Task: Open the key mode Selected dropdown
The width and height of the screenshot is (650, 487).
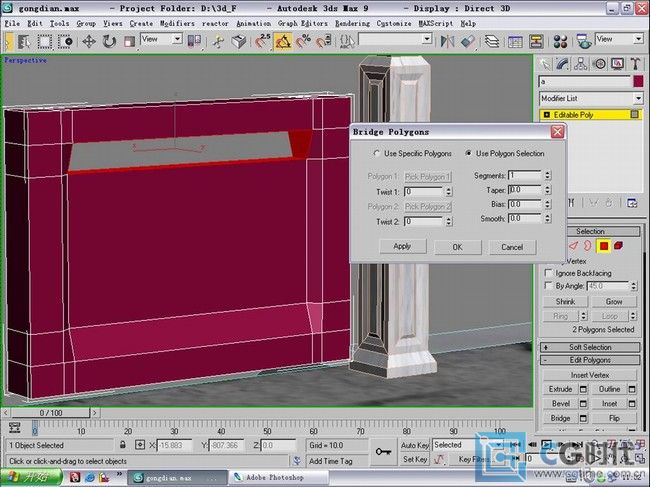Action: (468, 445)
